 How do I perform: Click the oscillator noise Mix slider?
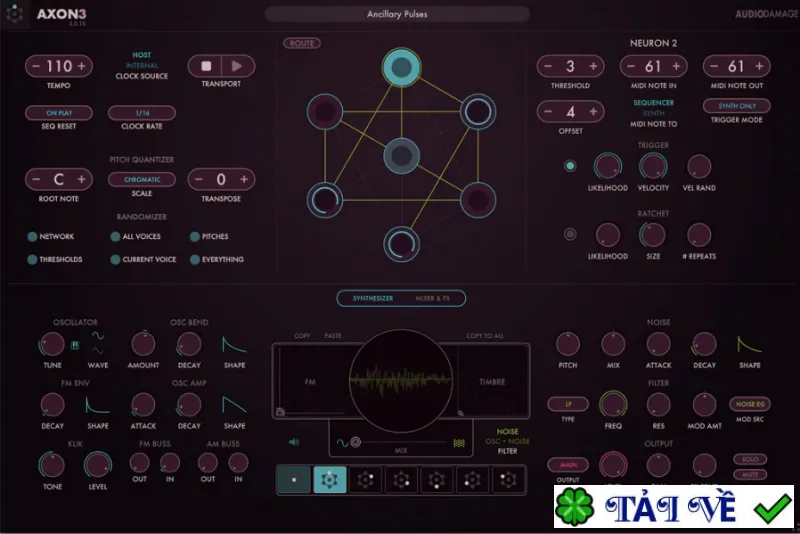[401, 442]
